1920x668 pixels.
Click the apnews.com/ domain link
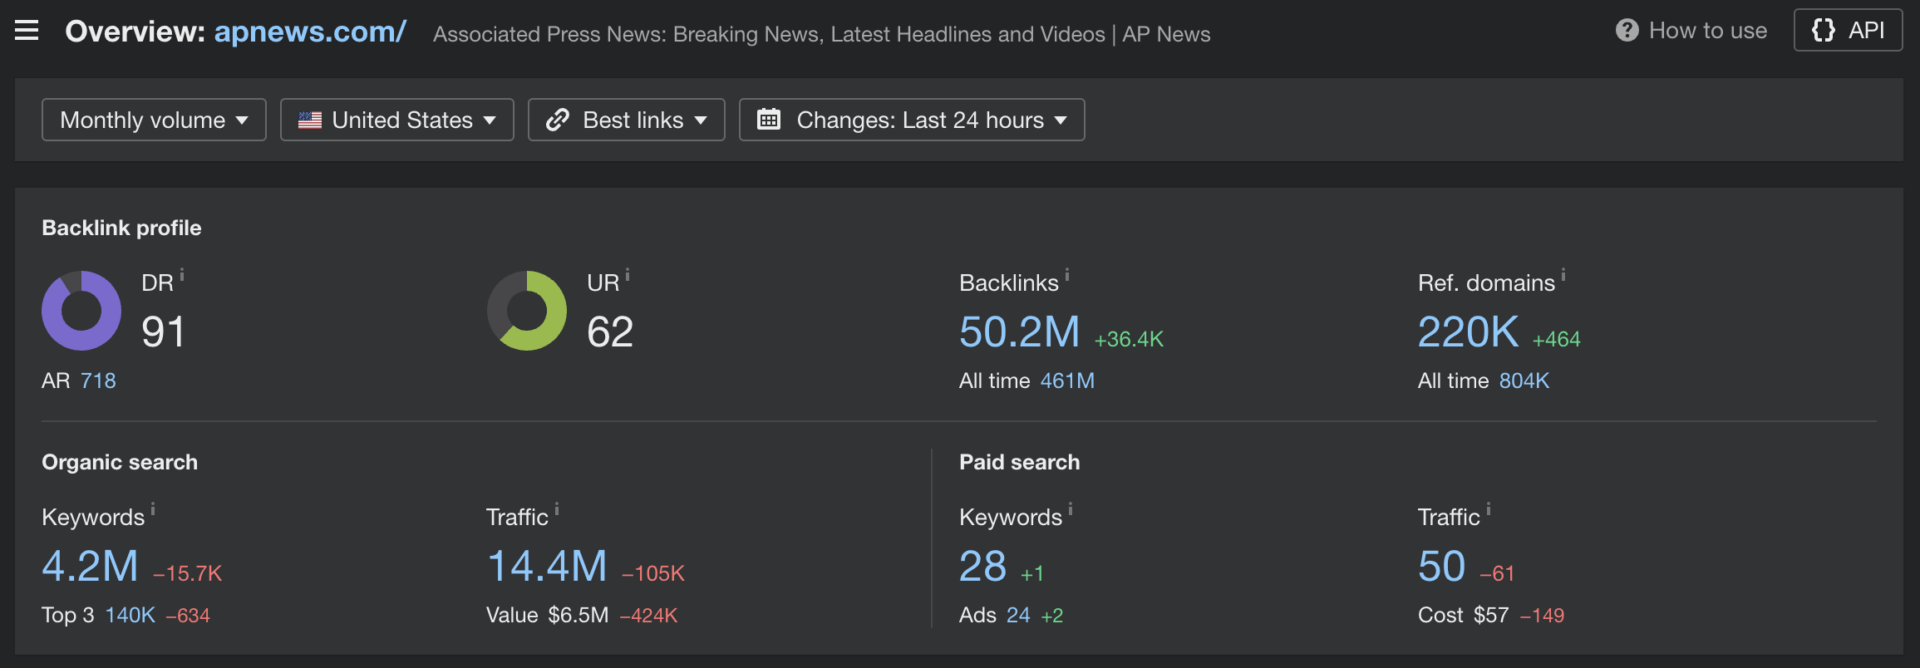click(310, 32)
